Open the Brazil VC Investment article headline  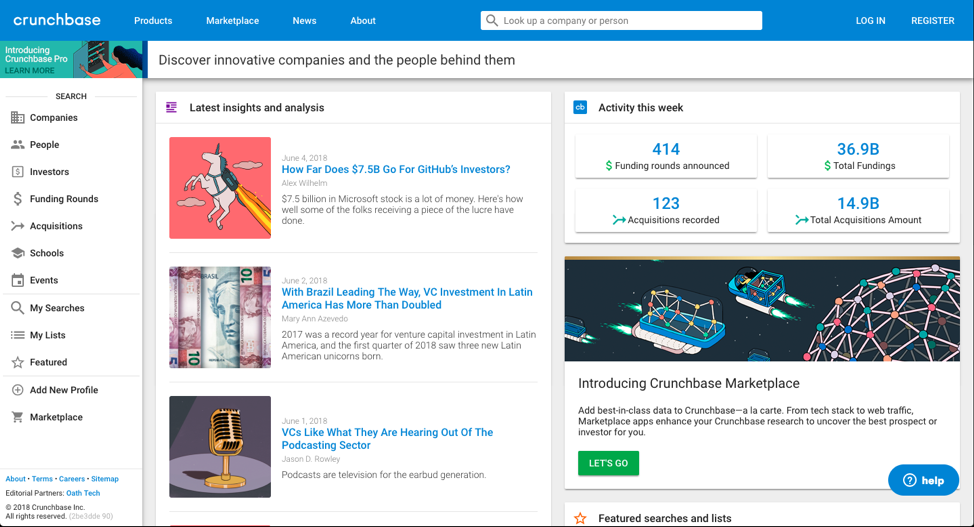coord(407,298)
